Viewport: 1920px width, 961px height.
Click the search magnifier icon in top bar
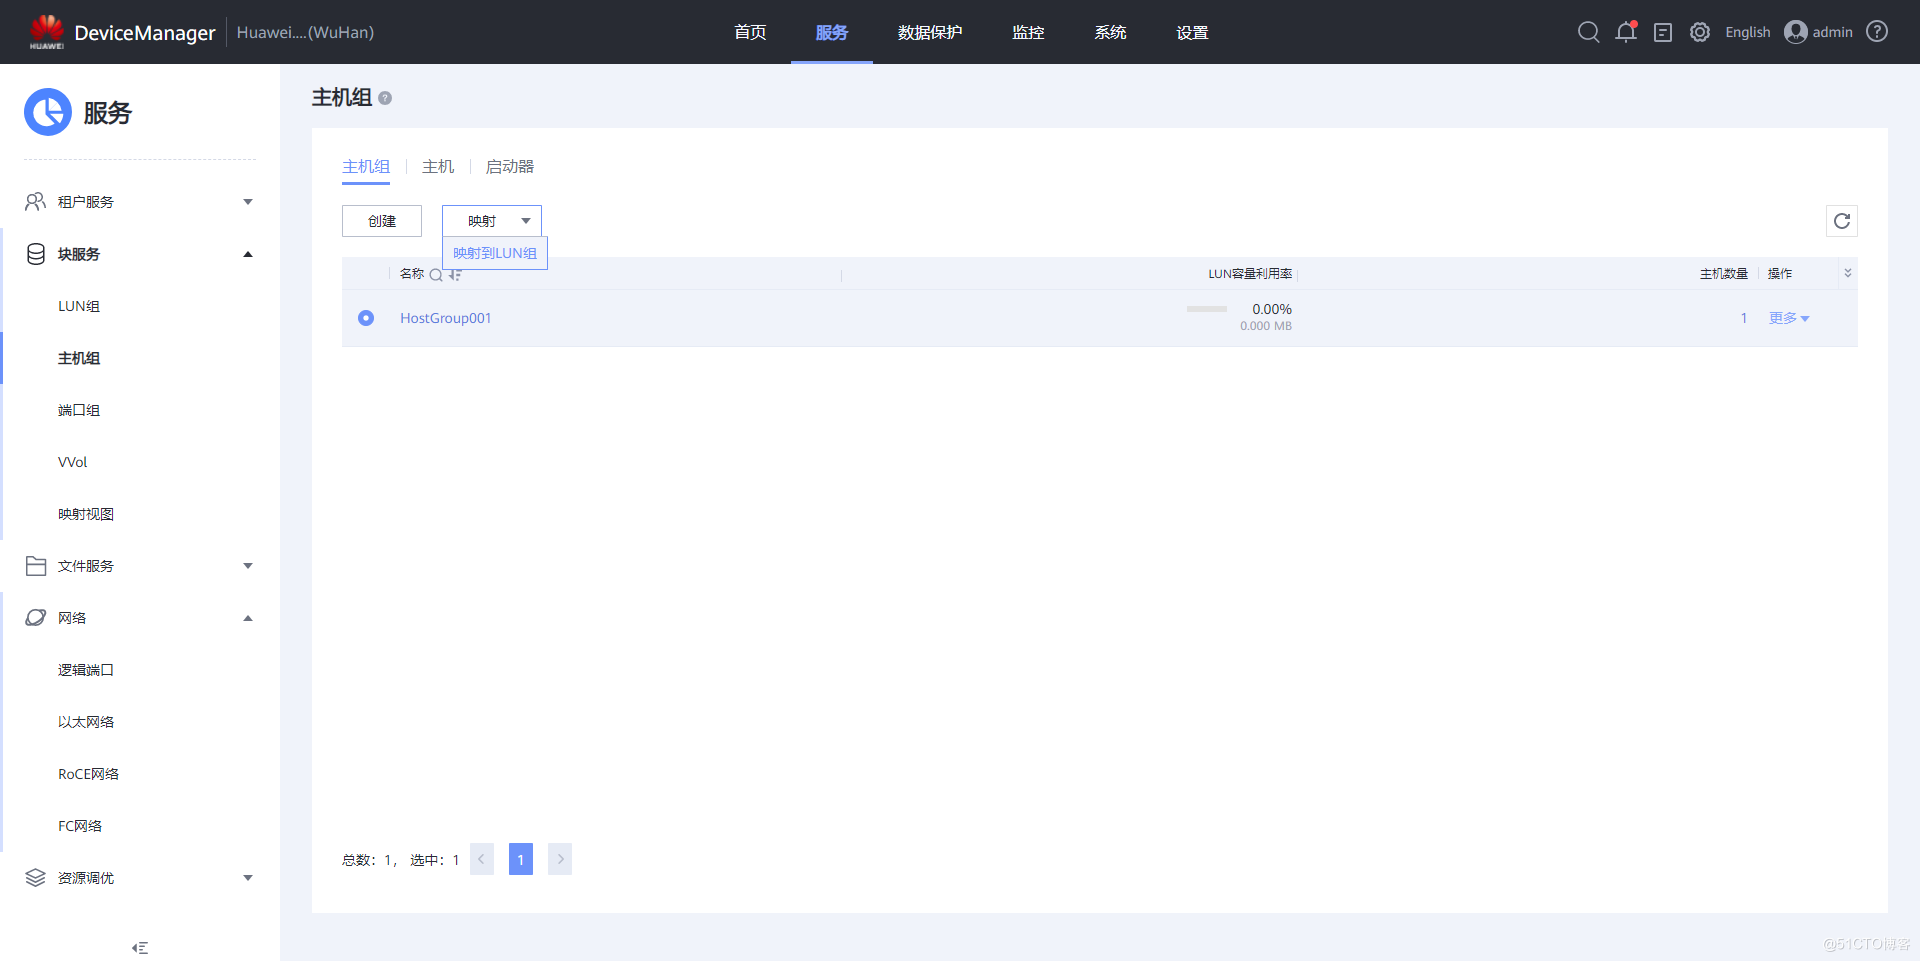tap(1588, 32)
